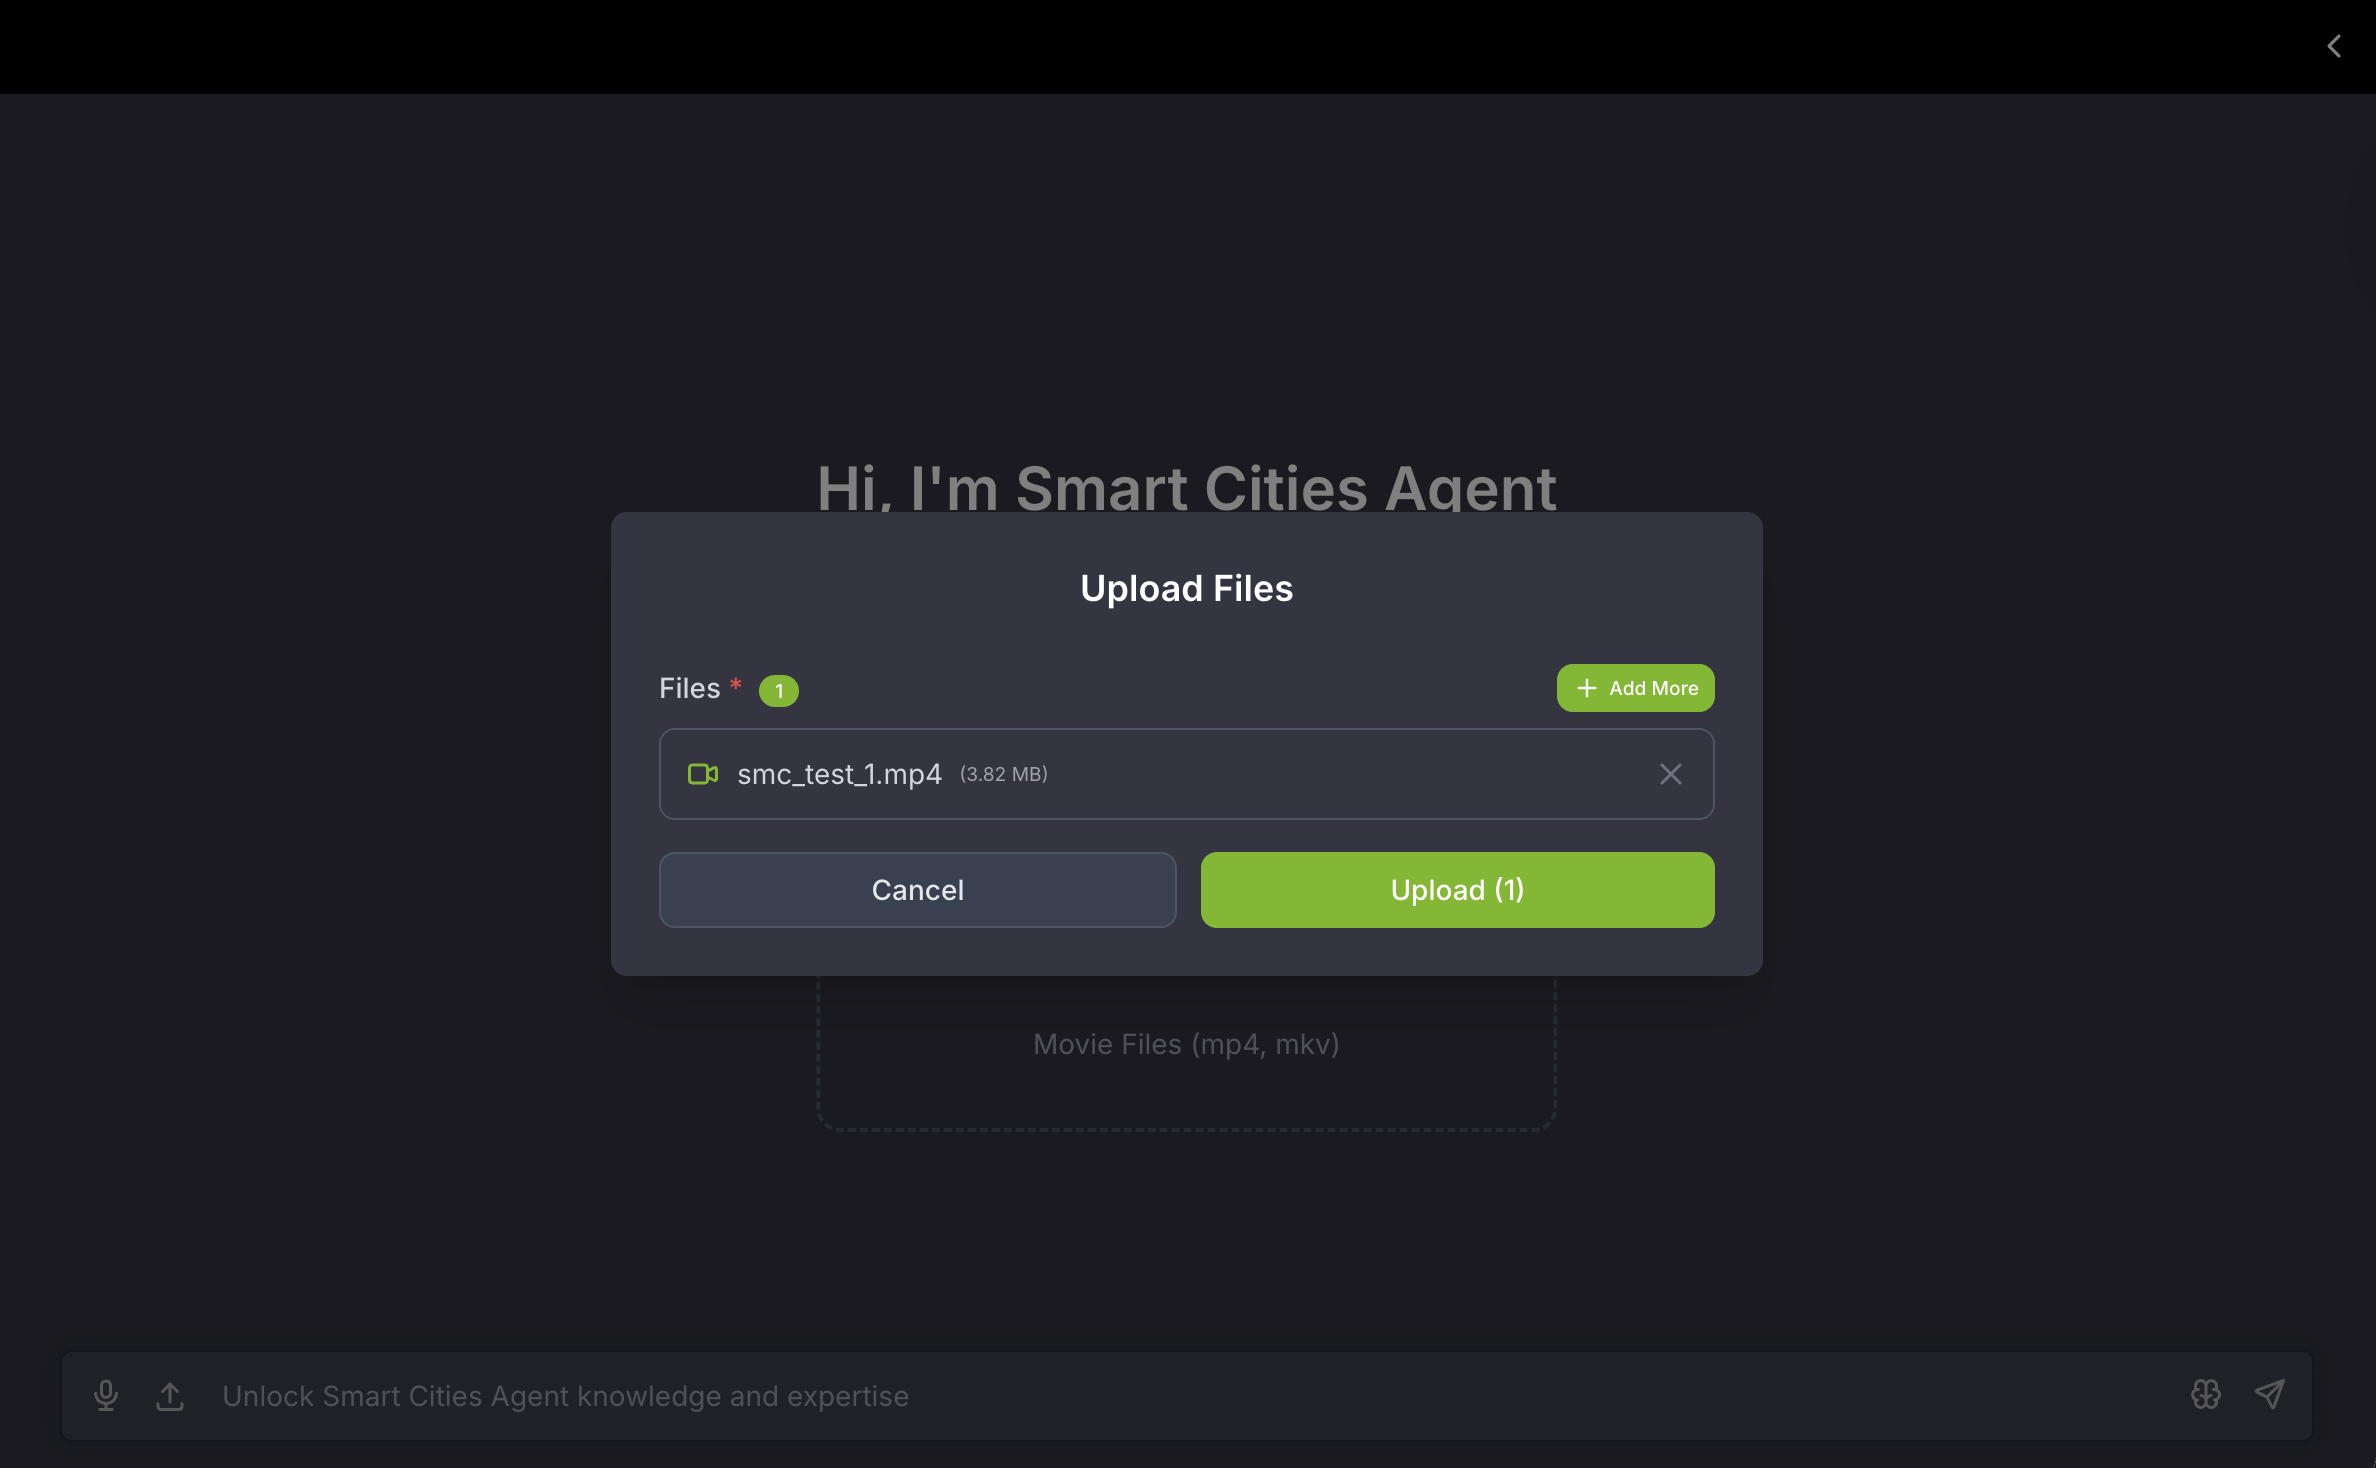This screenshot has height=1468, width=2376.
Task: Send message using the paper plane icon
Action: 2270,1394
